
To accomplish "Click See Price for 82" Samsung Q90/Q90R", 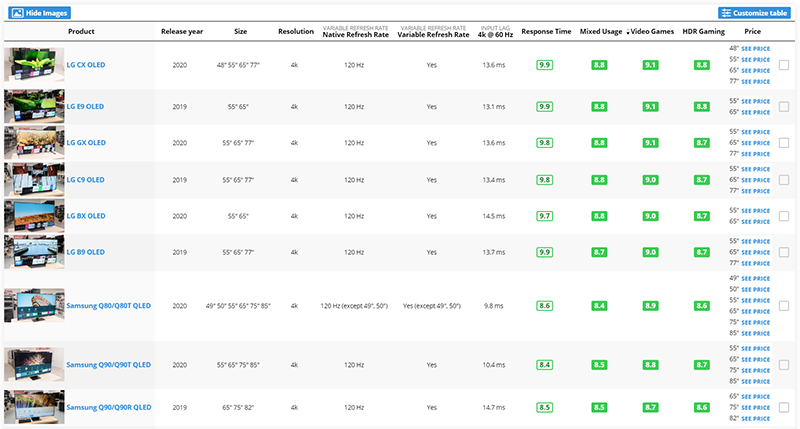I will click(755, 418).
